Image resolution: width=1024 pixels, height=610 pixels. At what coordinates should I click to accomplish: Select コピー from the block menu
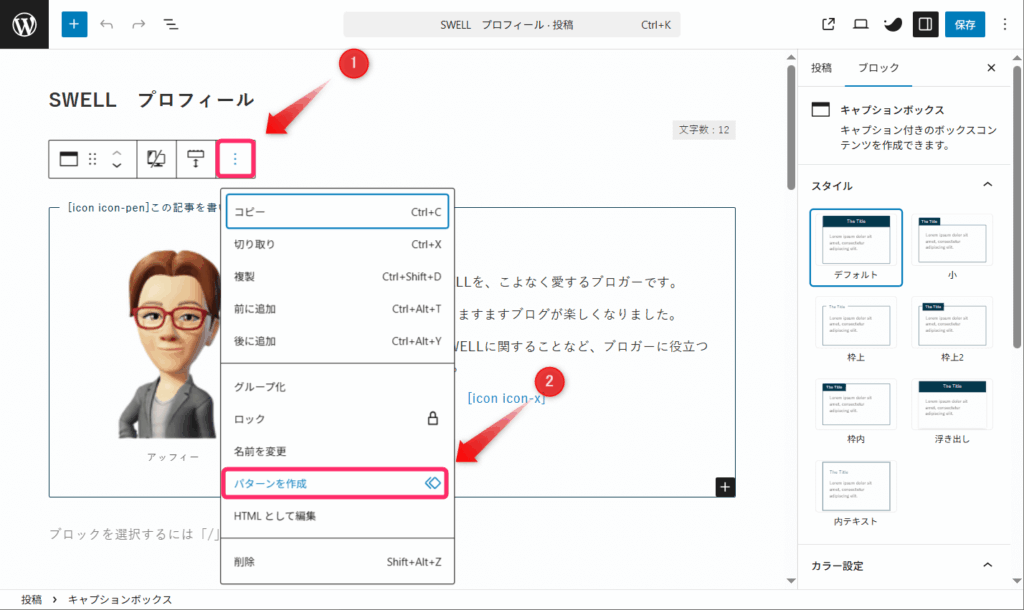click(x=338, y=212)
